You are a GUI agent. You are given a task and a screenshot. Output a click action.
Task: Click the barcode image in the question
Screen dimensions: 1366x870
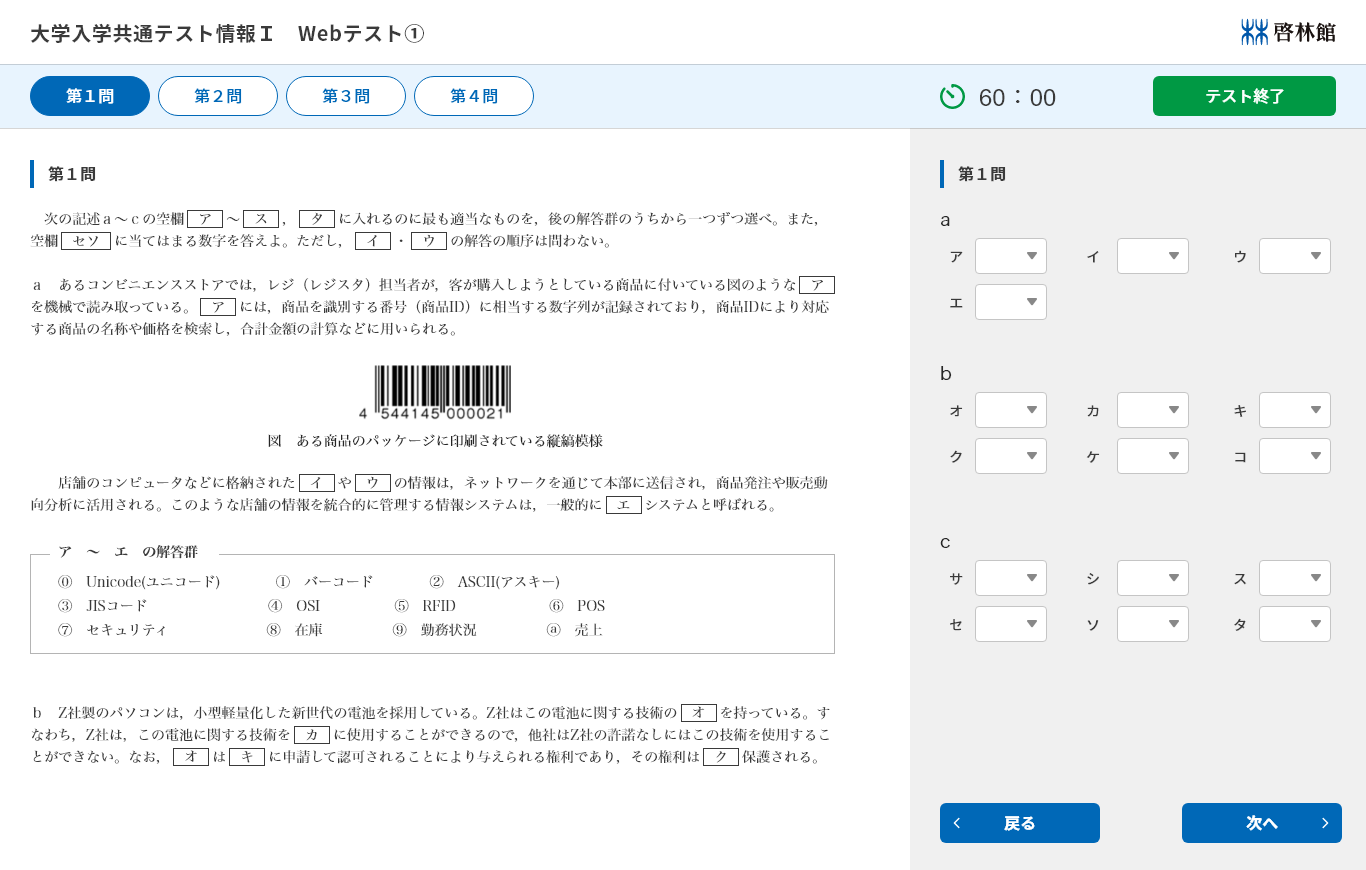[x=441, y=390]
